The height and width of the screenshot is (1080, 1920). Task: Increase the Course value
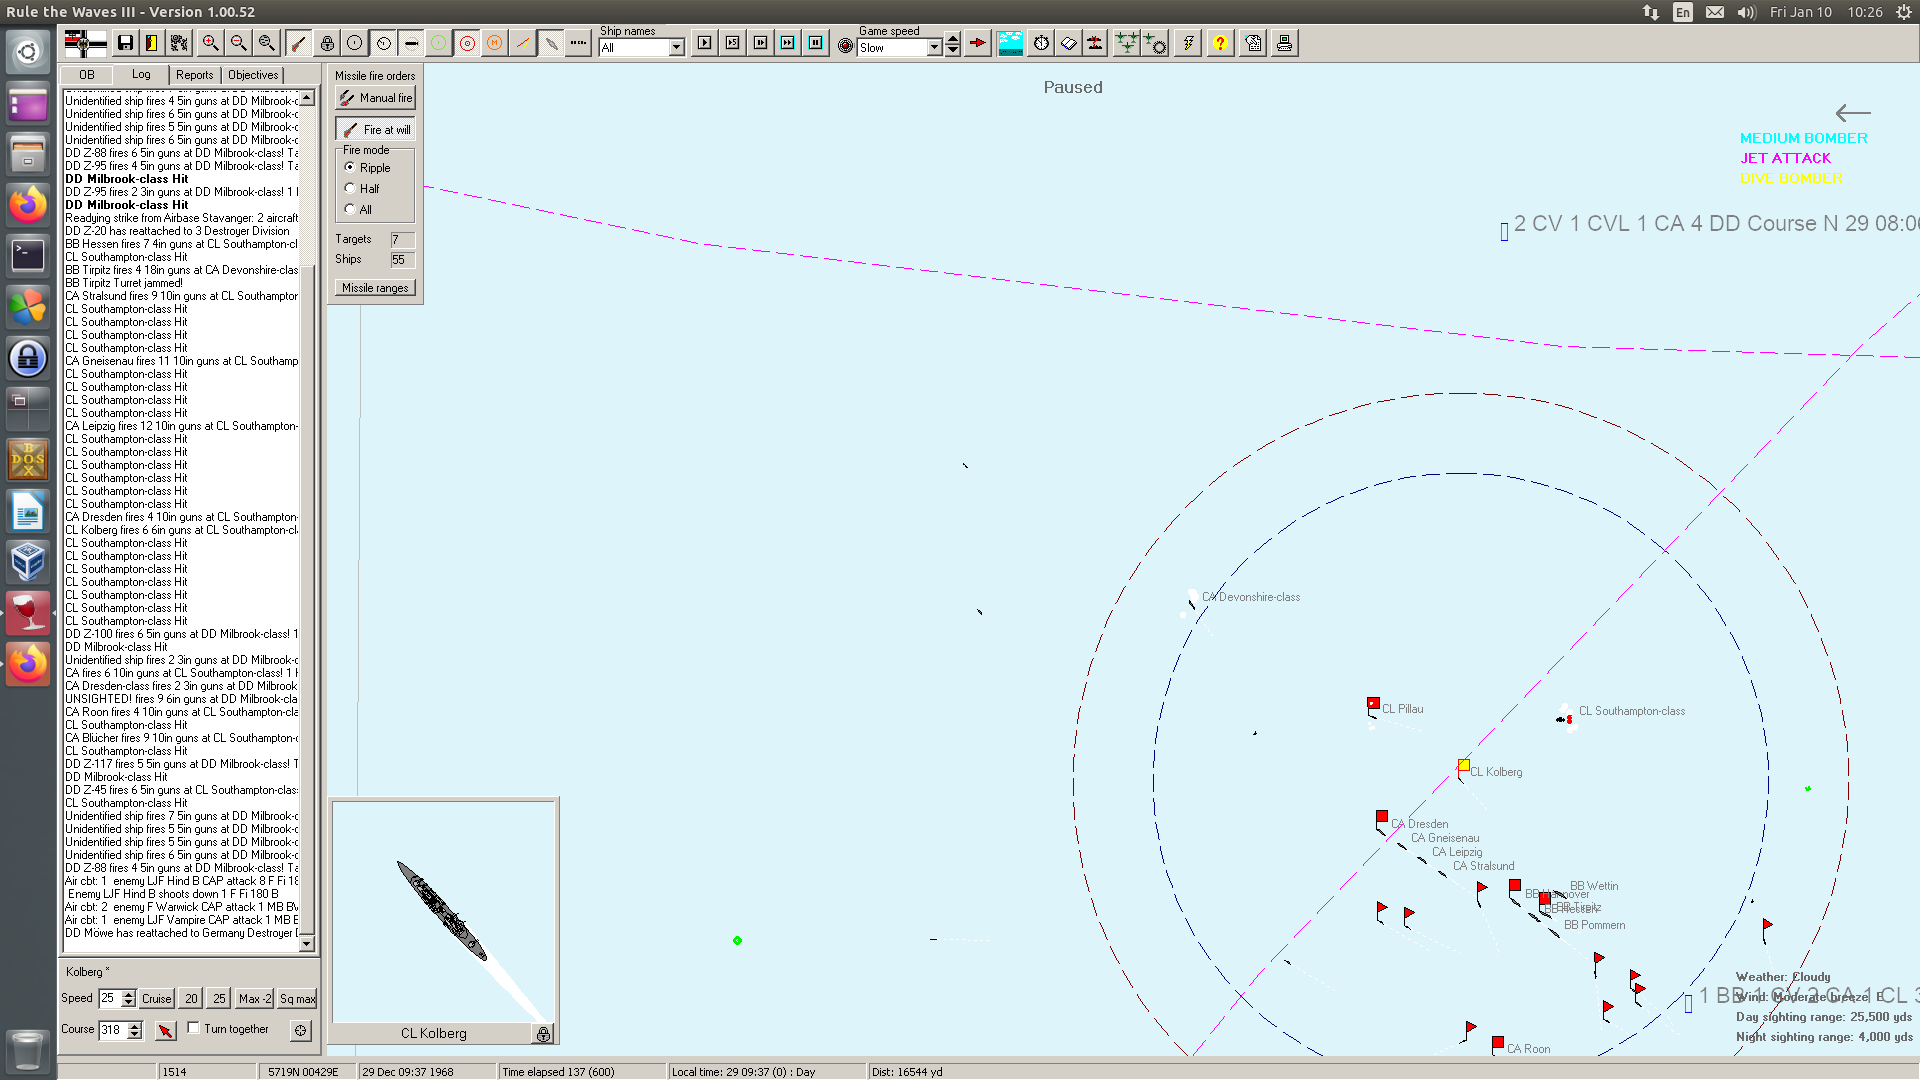135,1026
